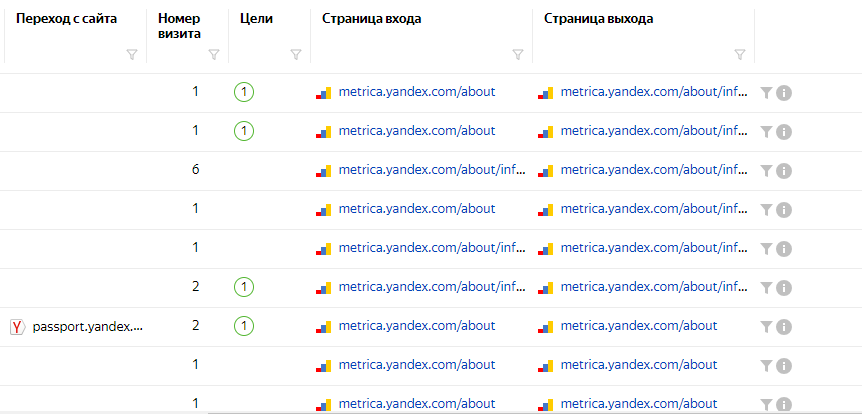Open entry page link in visit 6 row
The width and height of the screenshot is (862, 414).
pos(432,170)
